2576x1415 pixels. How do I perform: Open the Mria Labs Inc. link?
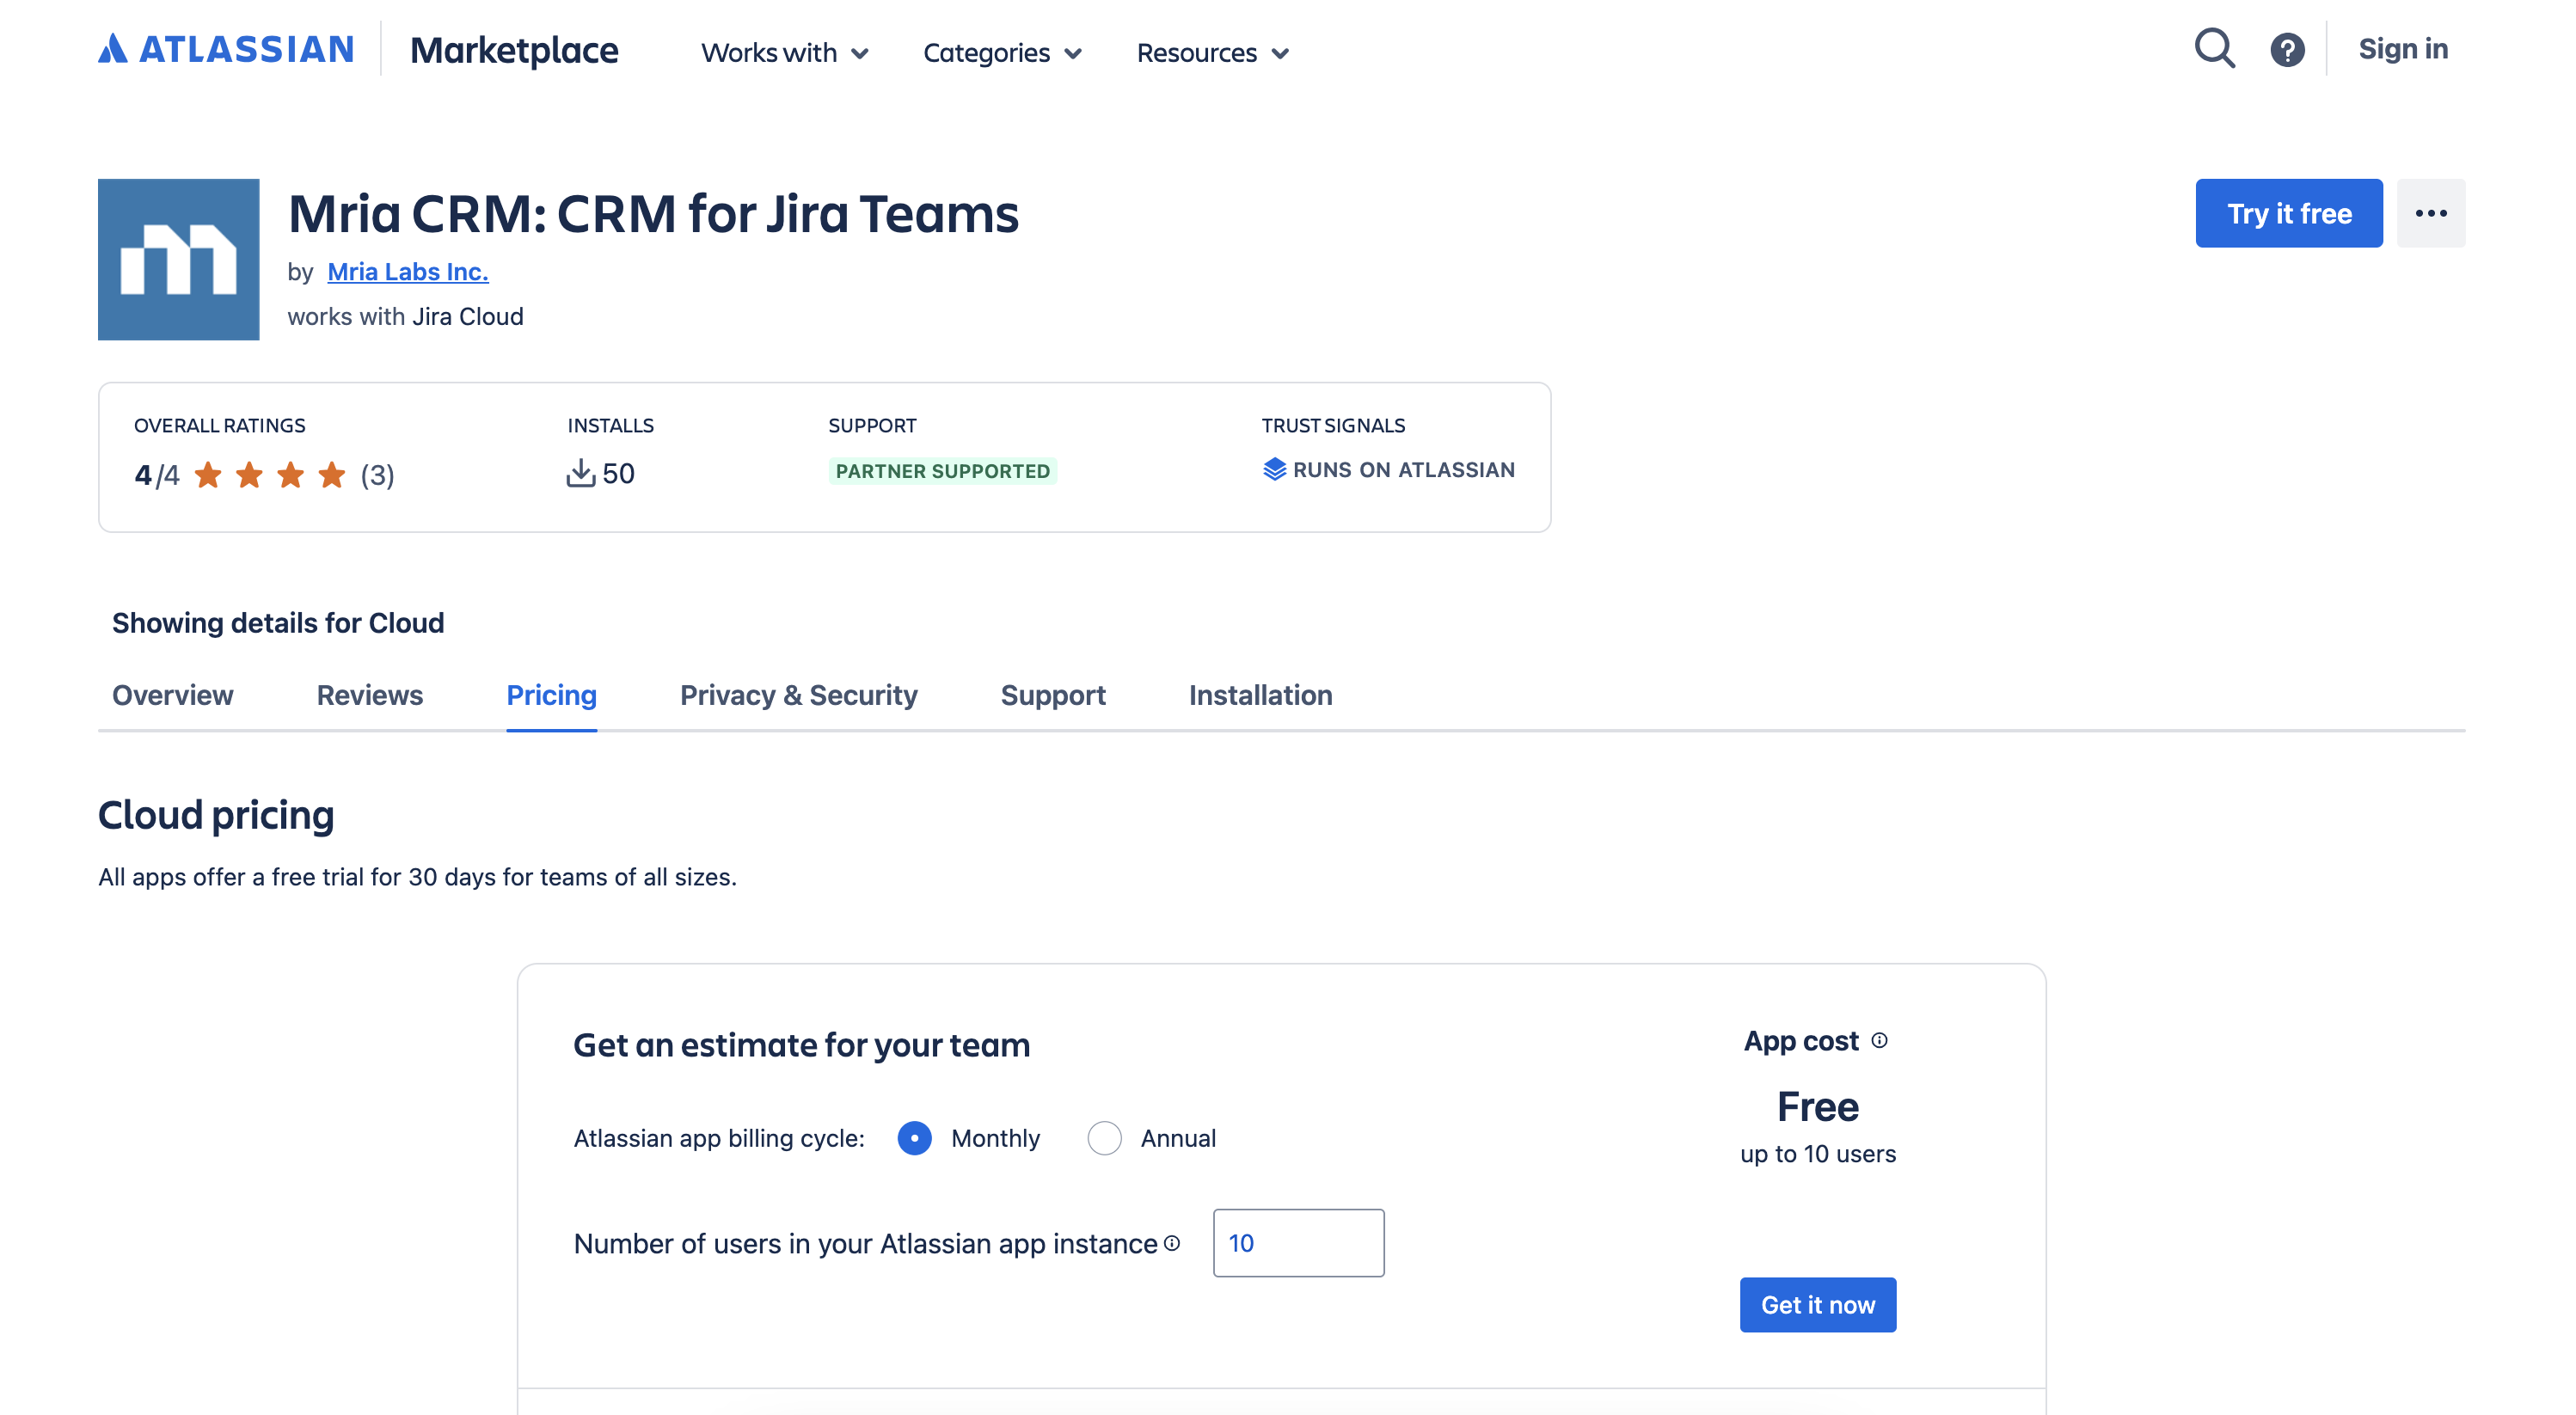[407, 271]
